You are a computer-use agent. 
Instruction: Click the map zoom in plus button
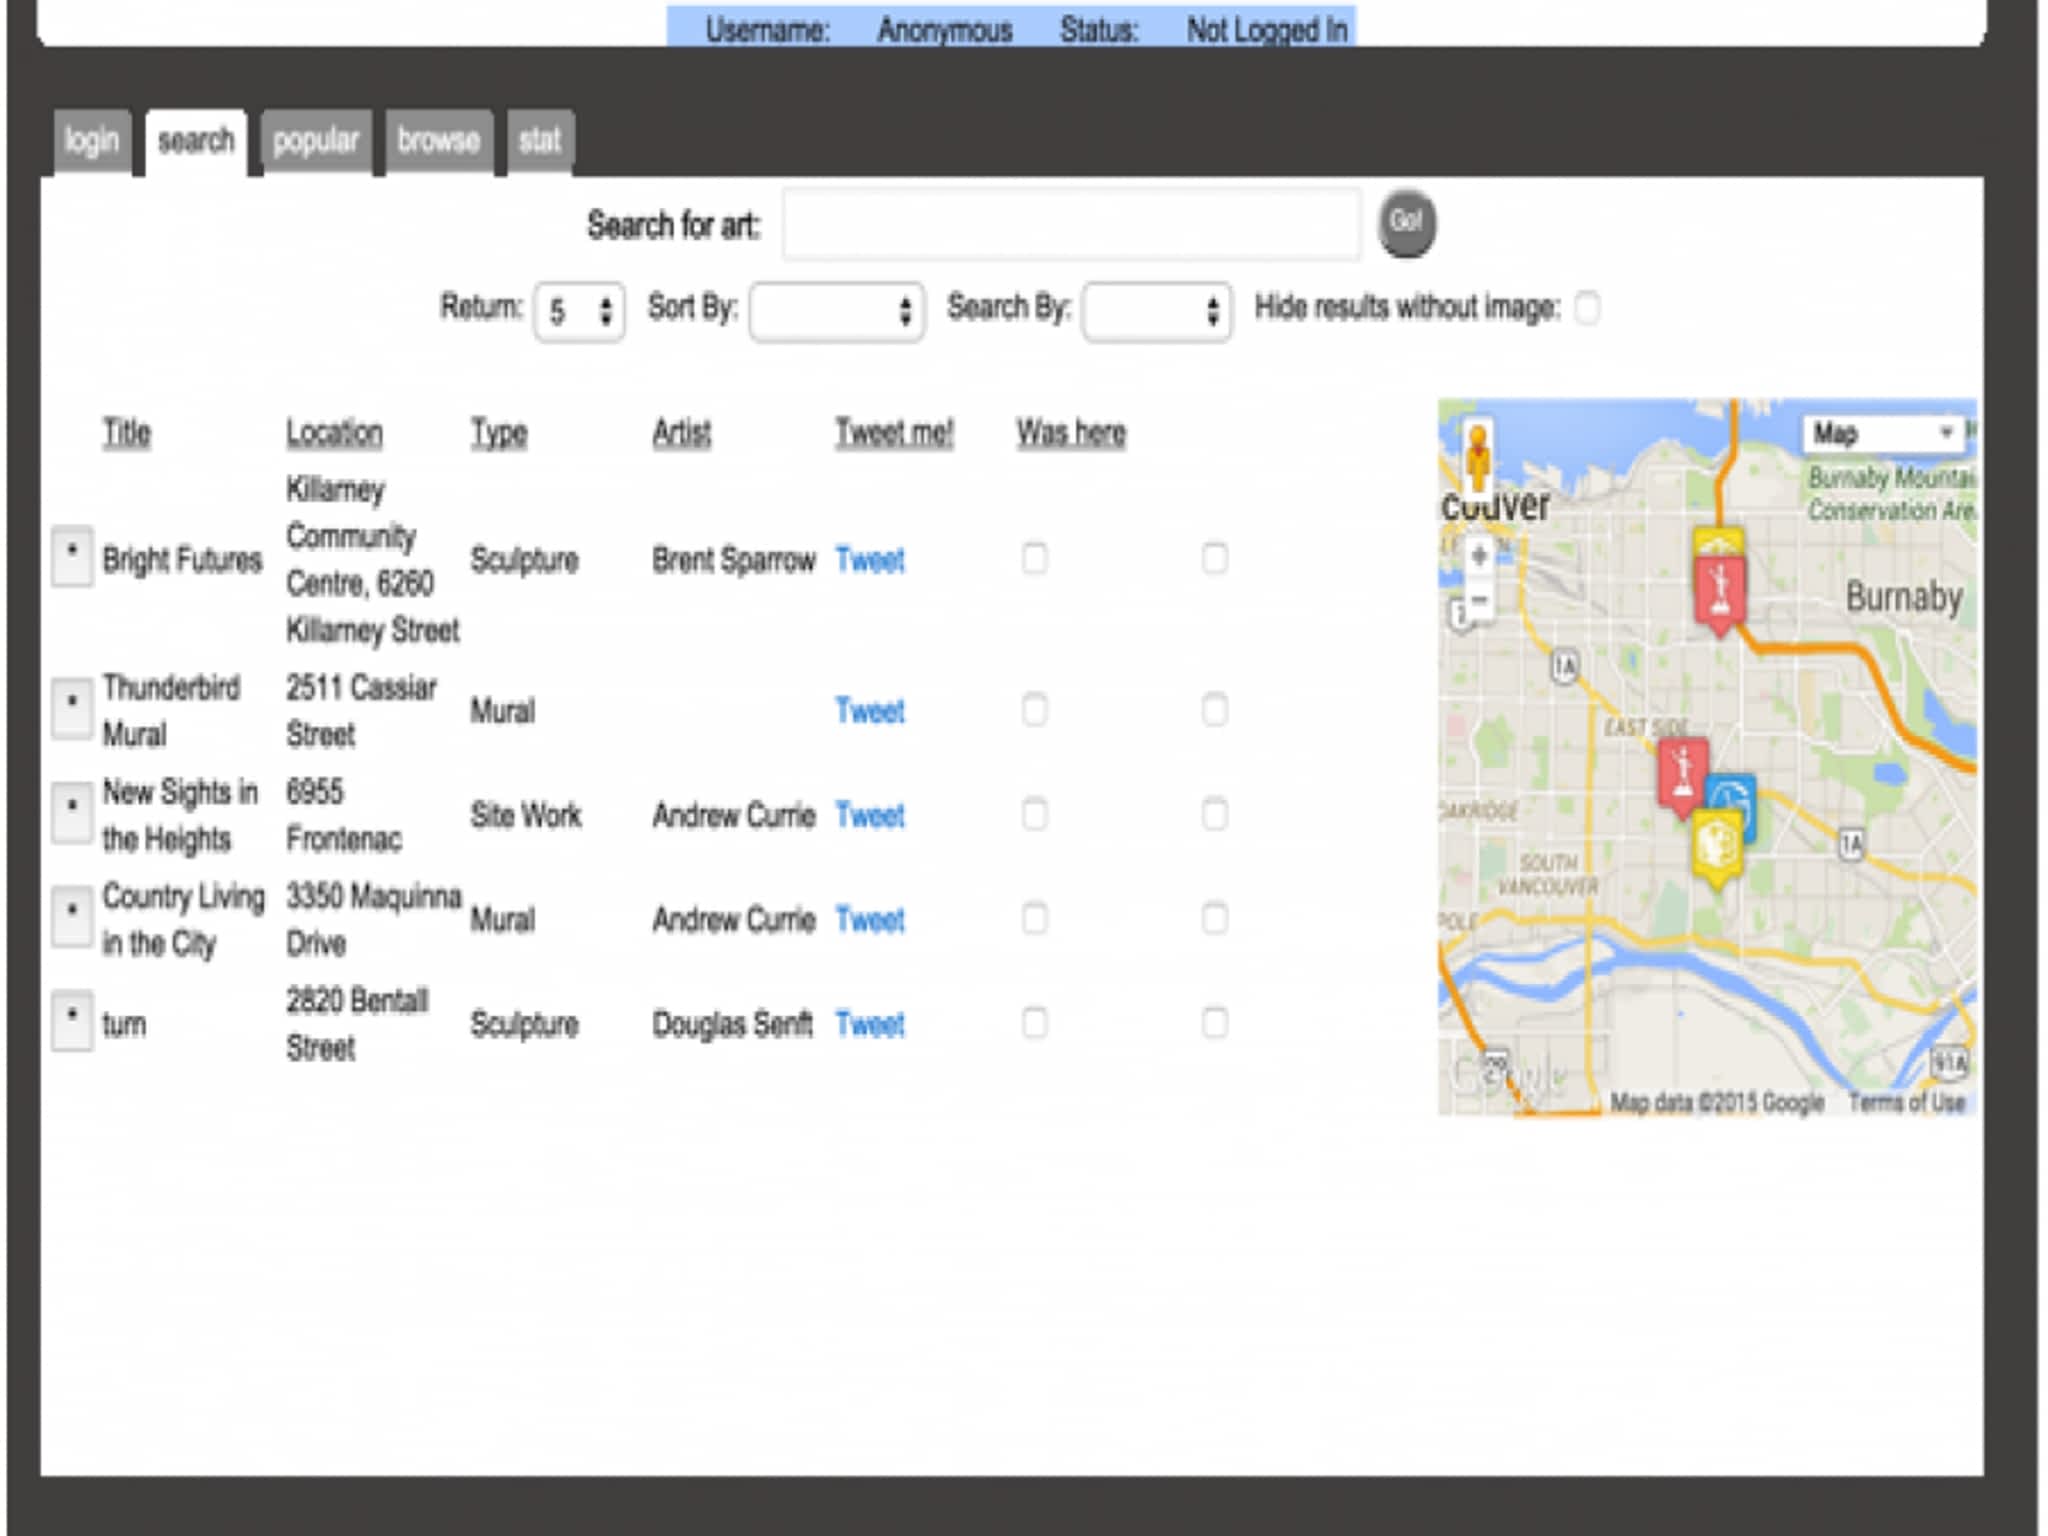point(1479,556)
